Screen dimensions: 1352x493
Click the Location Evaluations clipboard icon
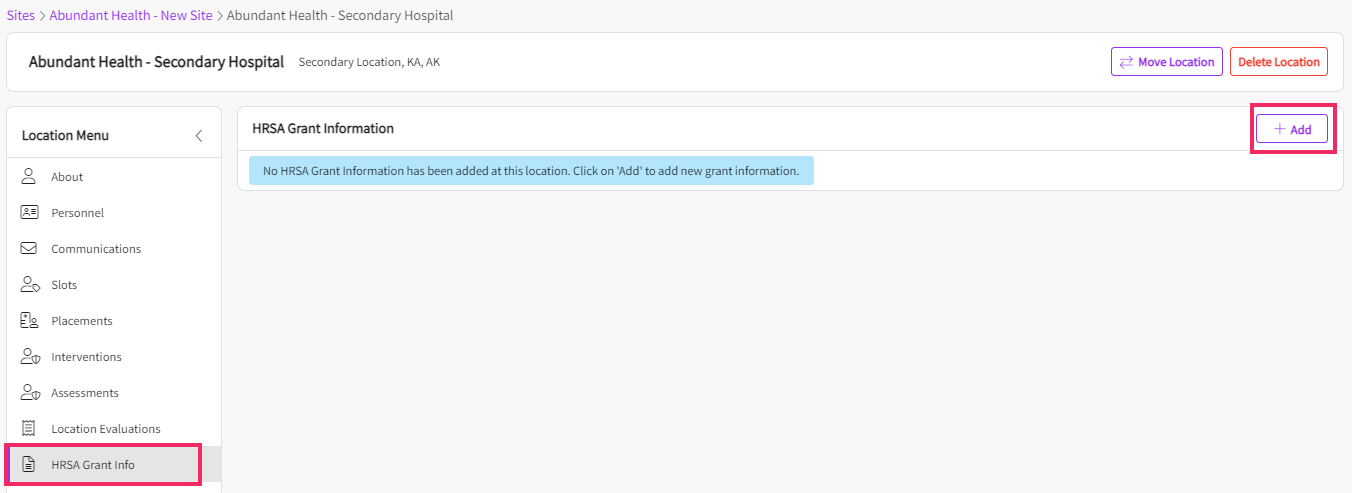(x=29, y=429)
